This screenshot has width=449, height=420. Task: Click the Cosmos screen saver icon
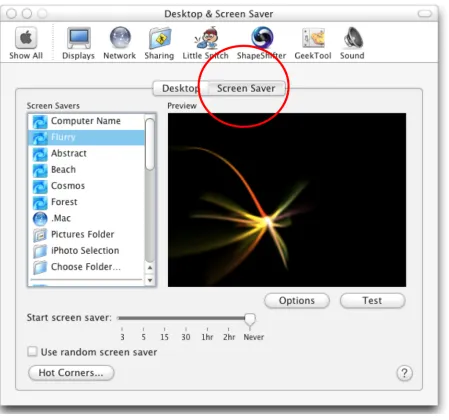pyautogui.click(x=40, y=186)
